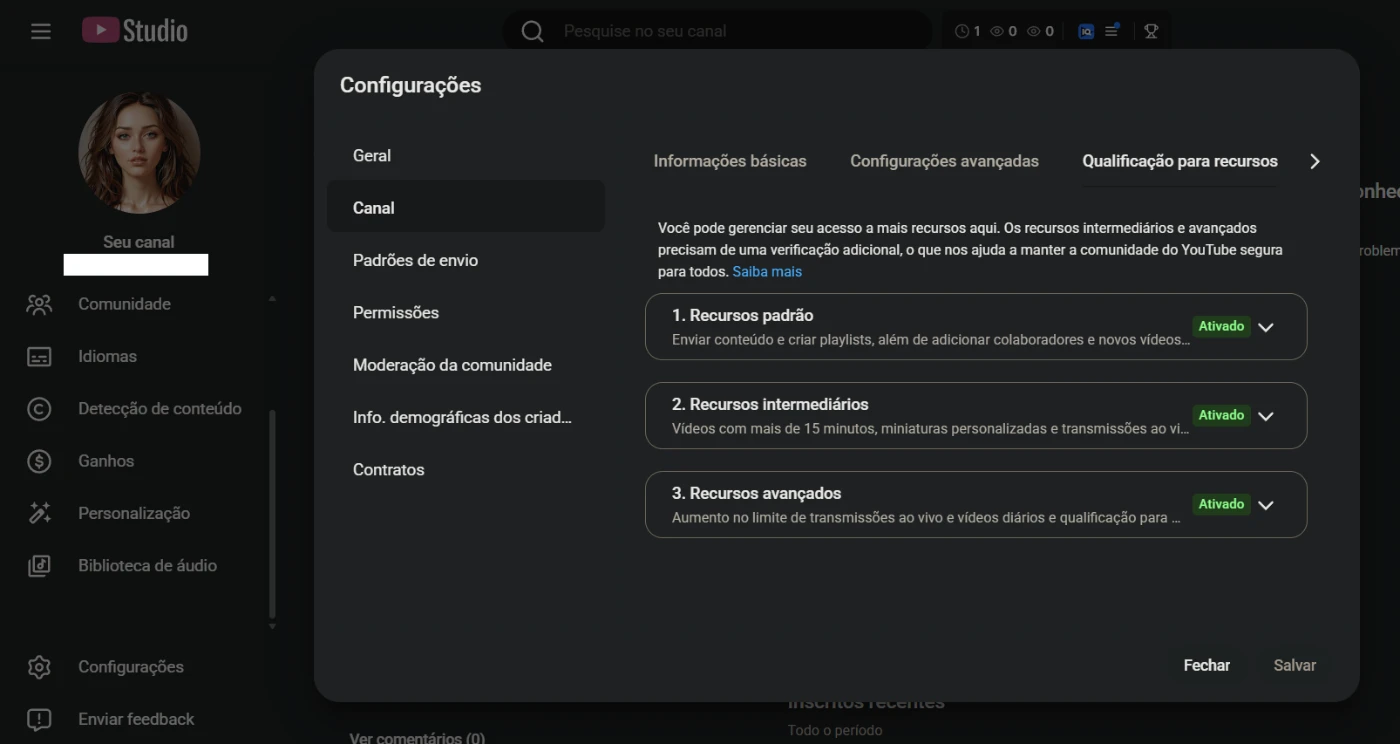The height and width of the screenshot is (744, 1400).
Task: Select Padrões de envio in settings menu
Action: (x=415, y=260)
